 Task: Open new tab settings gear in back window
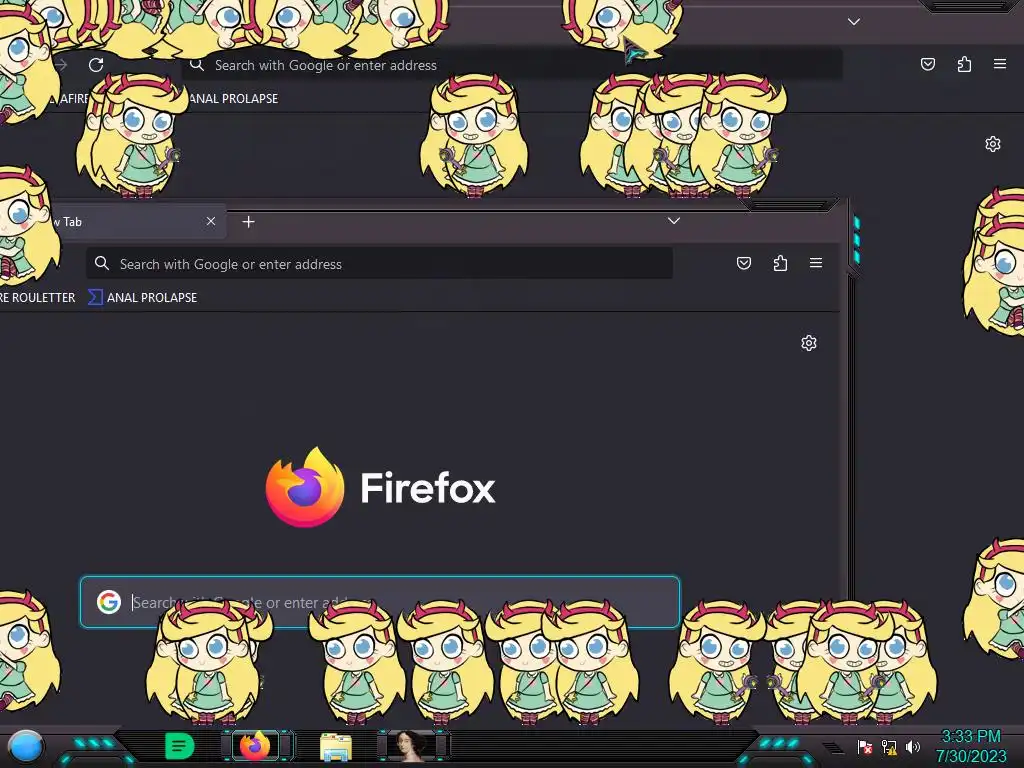coord(993,144)
